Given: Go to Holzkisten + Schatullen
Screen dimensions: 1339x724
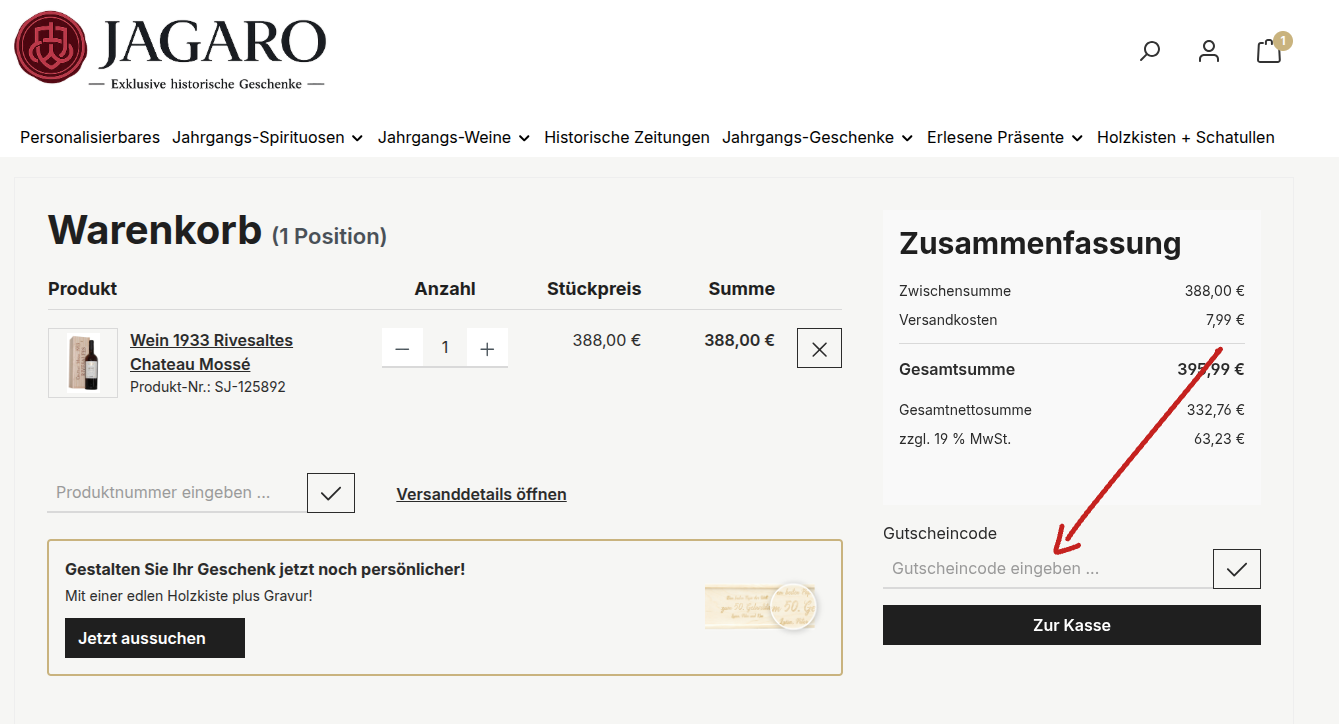Looking at the screenshot, I should (1185, 137).
